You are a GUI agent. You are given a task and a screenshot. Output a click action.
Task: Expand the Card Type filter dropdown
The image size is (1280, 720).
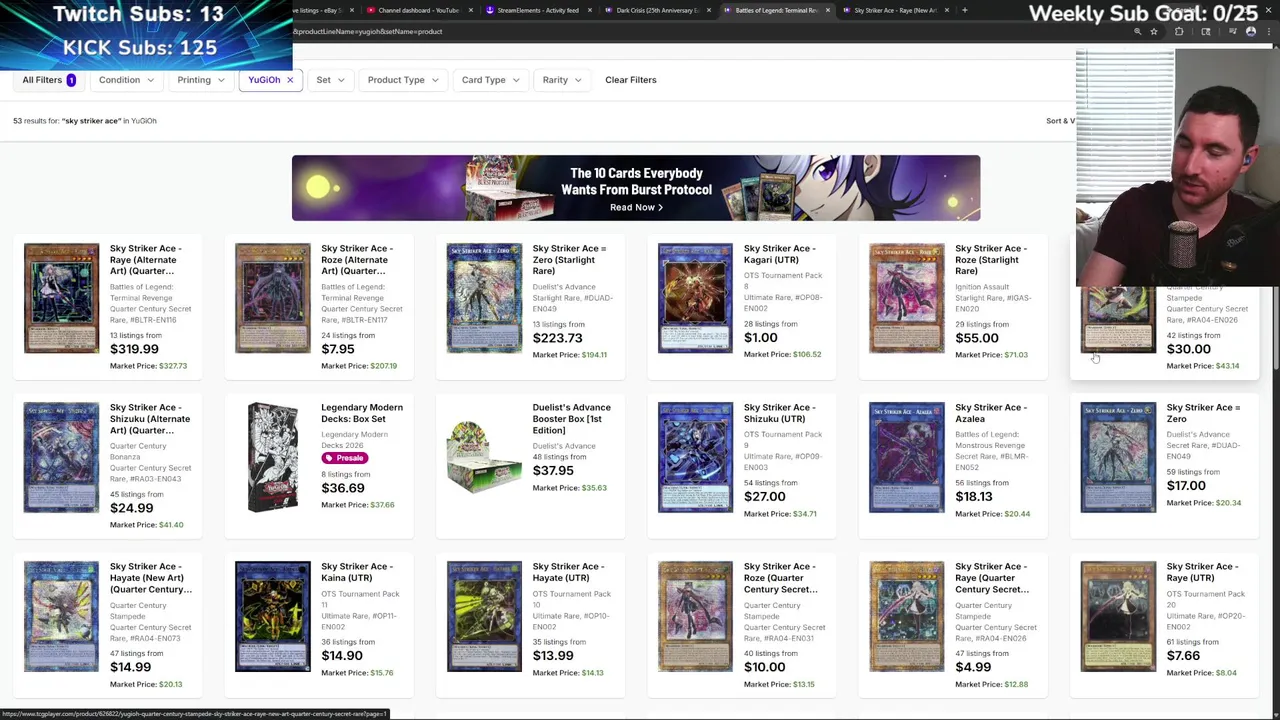(490, 80)
